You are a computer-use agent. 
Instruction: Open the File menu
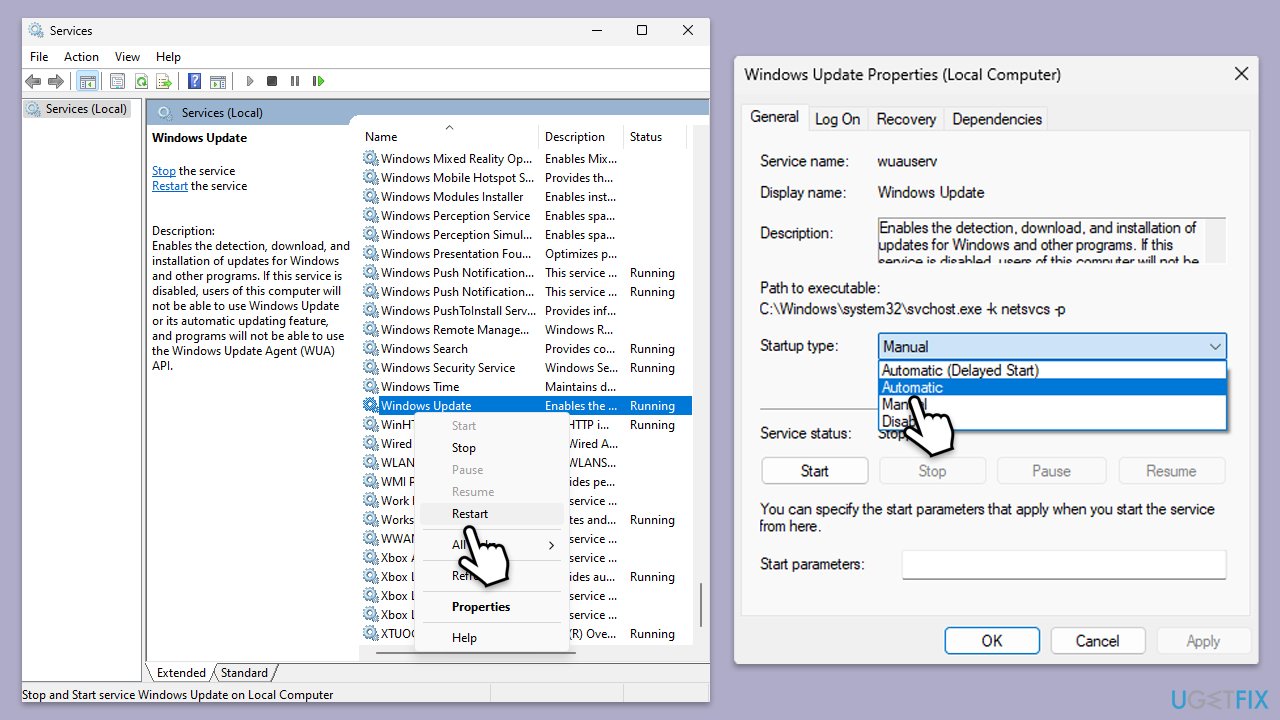coord(39,57)
